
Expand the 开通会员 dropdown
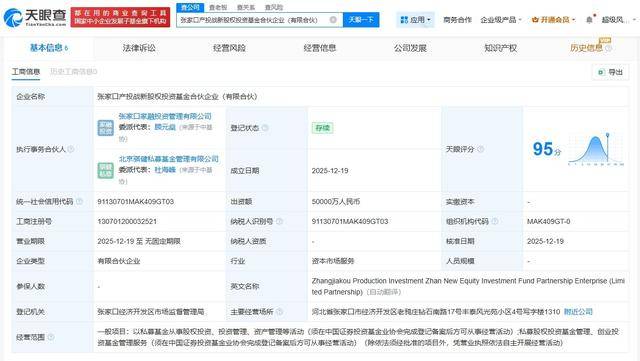click(553, 20)
